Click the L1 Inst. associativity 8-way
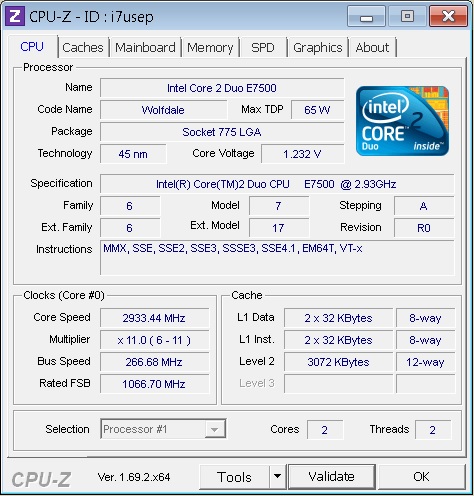 (x=425, y=340)
